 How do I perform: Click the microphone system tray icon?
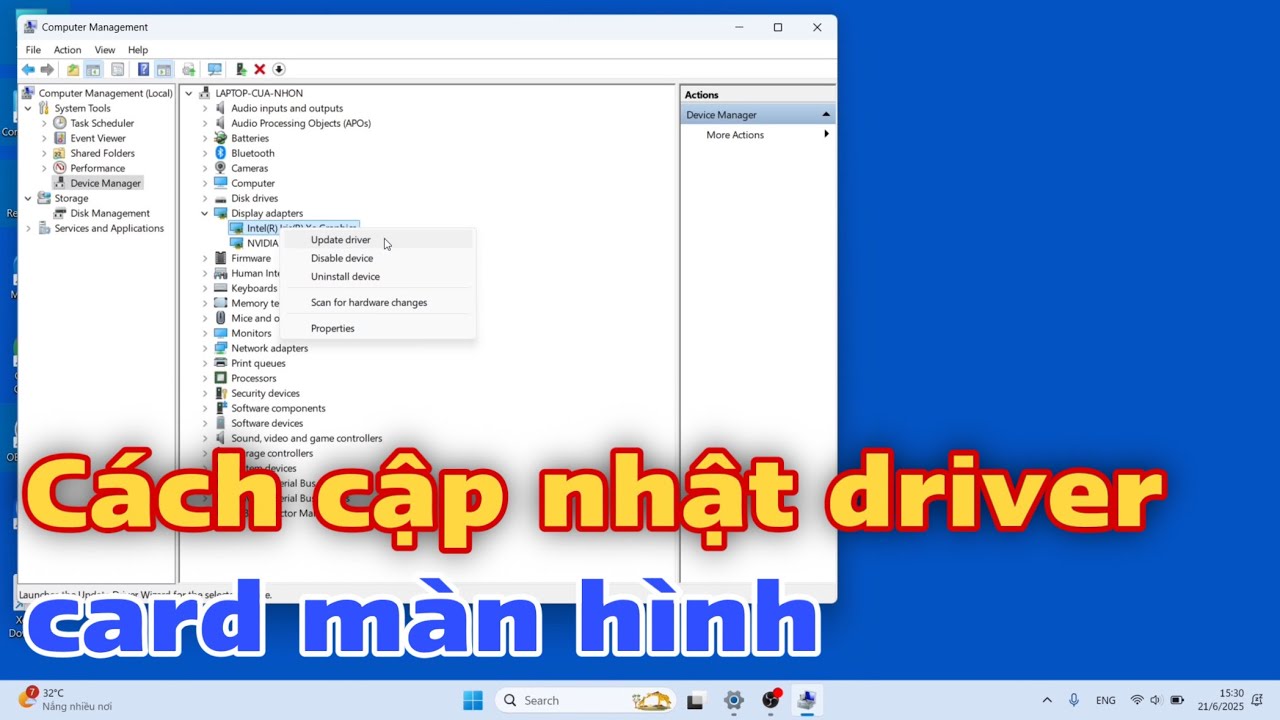[x=1074, y=700]
